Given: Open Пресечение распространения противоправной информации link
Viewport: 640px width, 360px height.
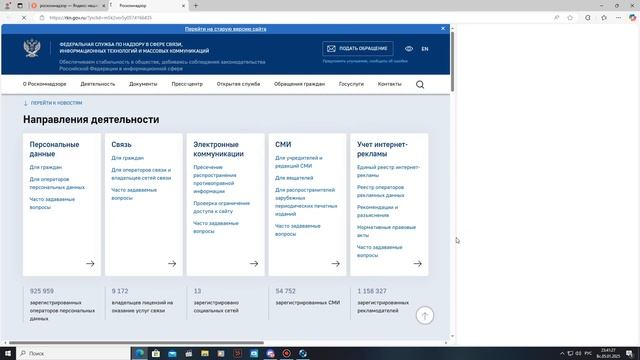Looking at the screenshot, I should [x=215, y=179].
